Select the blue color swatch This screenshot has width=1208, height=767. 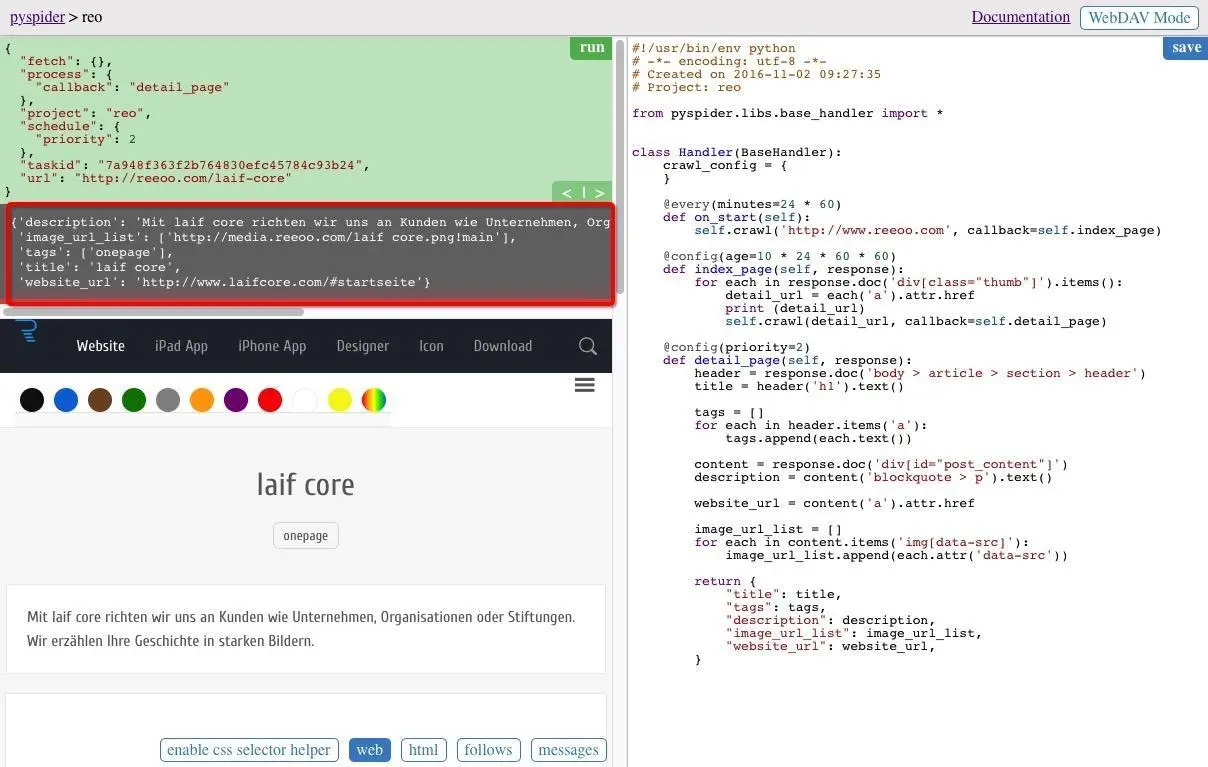[66, 400]
